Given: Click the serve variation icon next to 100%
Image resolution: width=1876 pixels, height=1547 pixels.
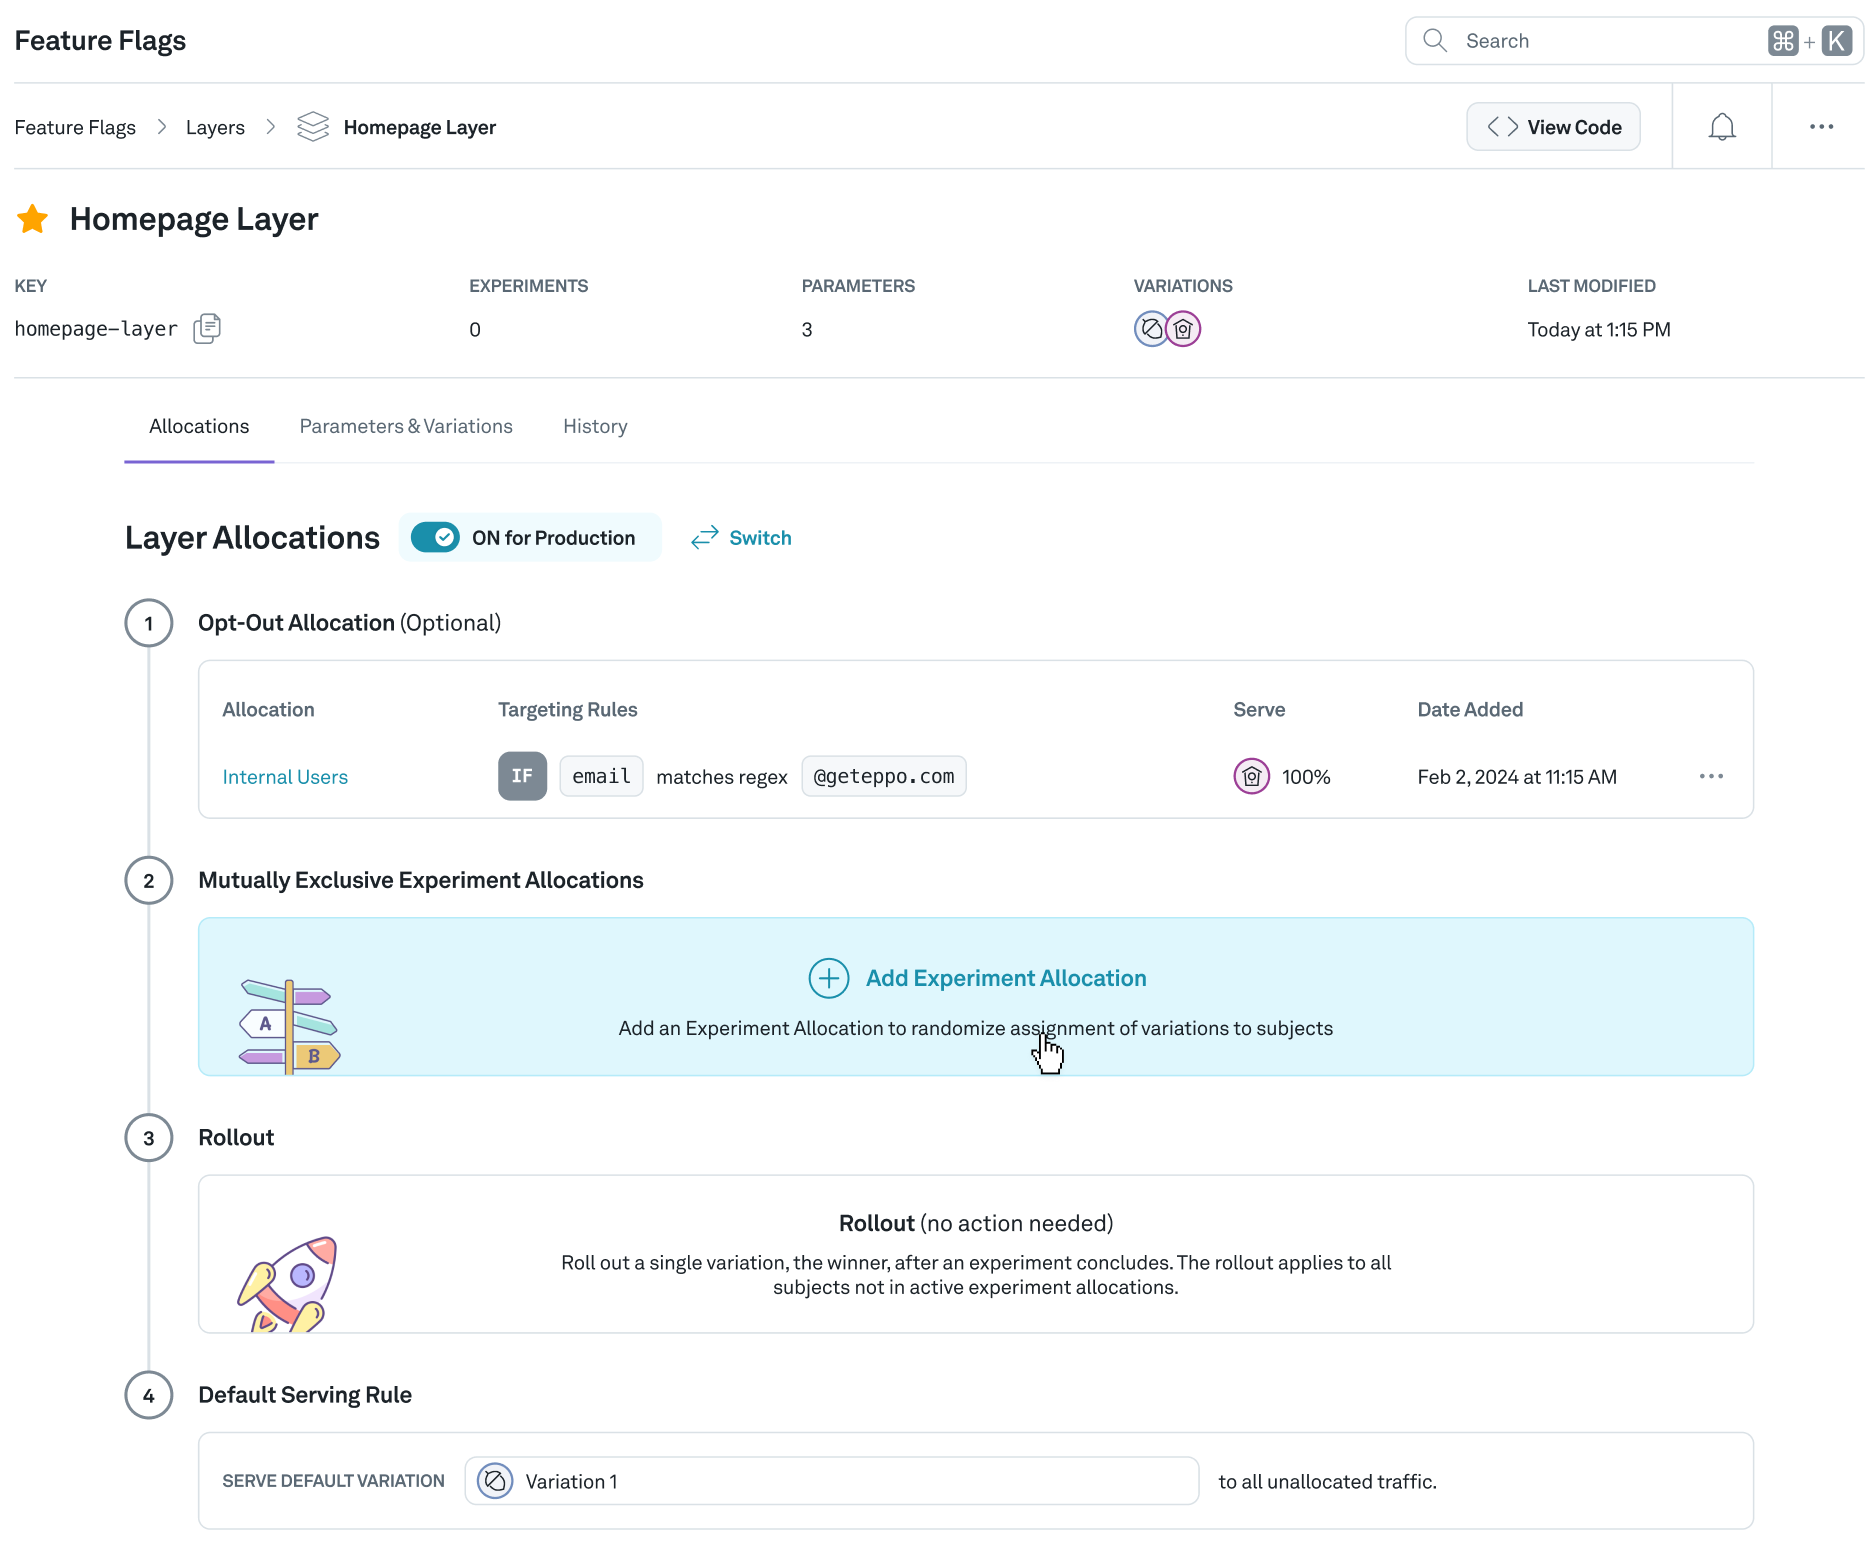Looking at the screenshot, I should (1251, 776).
